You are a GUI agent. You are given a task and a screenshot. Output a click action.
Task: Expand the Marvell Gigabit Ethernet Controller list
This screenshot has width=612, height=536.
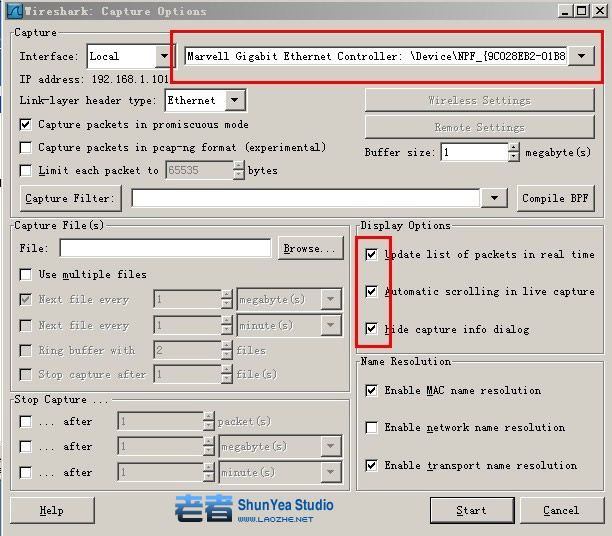point(581,56)
